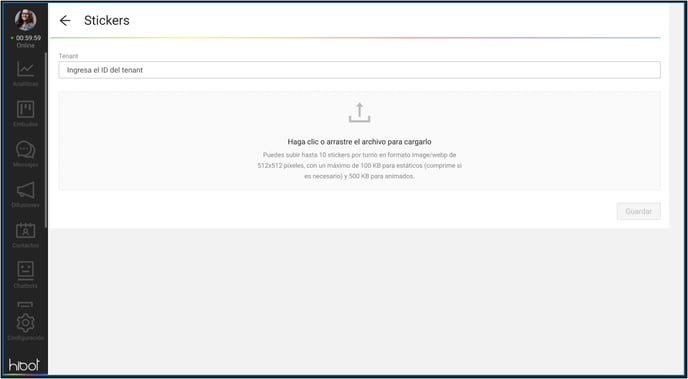The image size is (688, 379).
Task: Click "Haga clic o arrastre el archivo" text
Action: click(x=337, y=142)
